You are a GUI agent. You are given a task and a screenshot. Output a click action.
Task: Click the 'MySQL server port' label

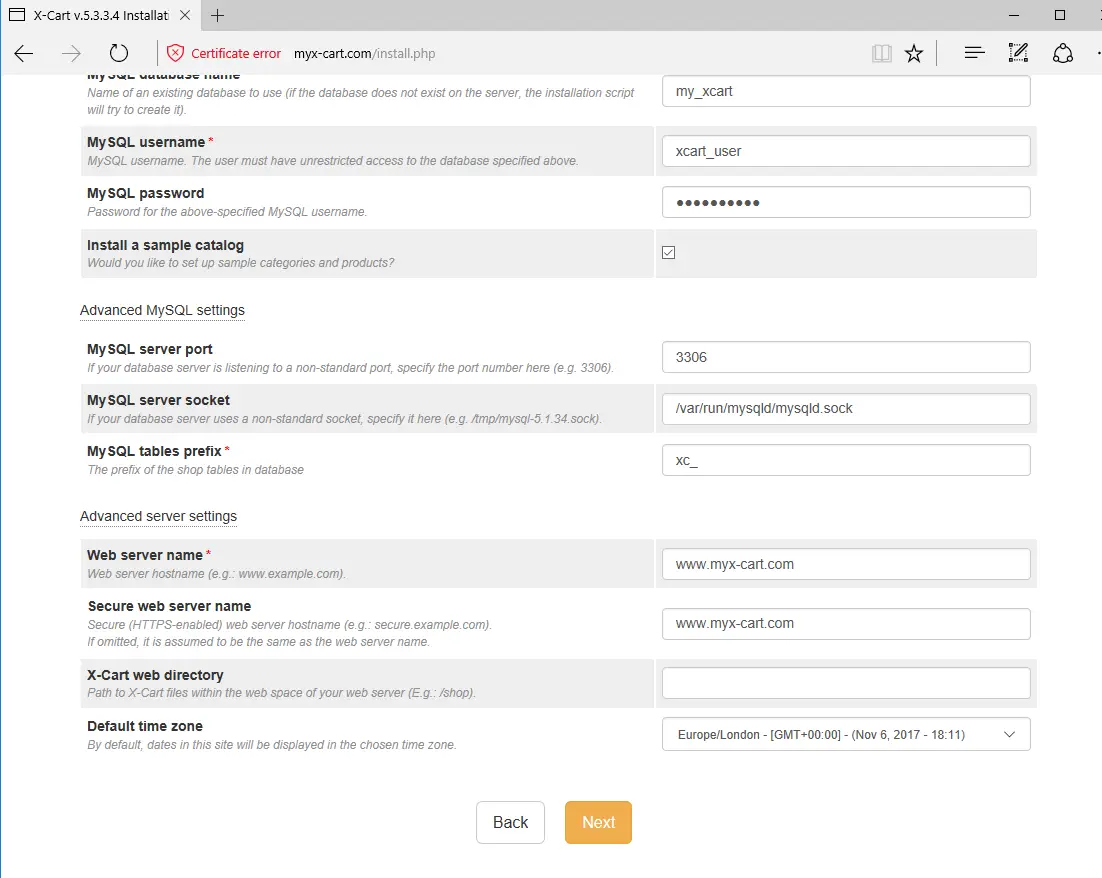pyautogui.click(x=150, y=349)
